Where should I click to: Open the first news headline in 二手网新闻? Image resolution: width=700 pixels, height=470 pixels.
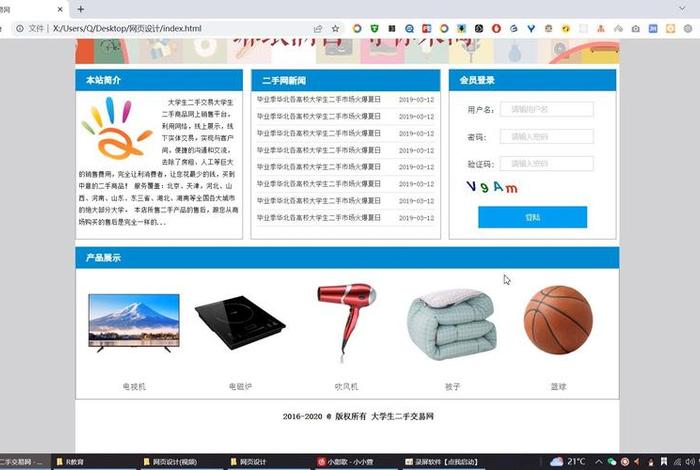coord(319,100)
